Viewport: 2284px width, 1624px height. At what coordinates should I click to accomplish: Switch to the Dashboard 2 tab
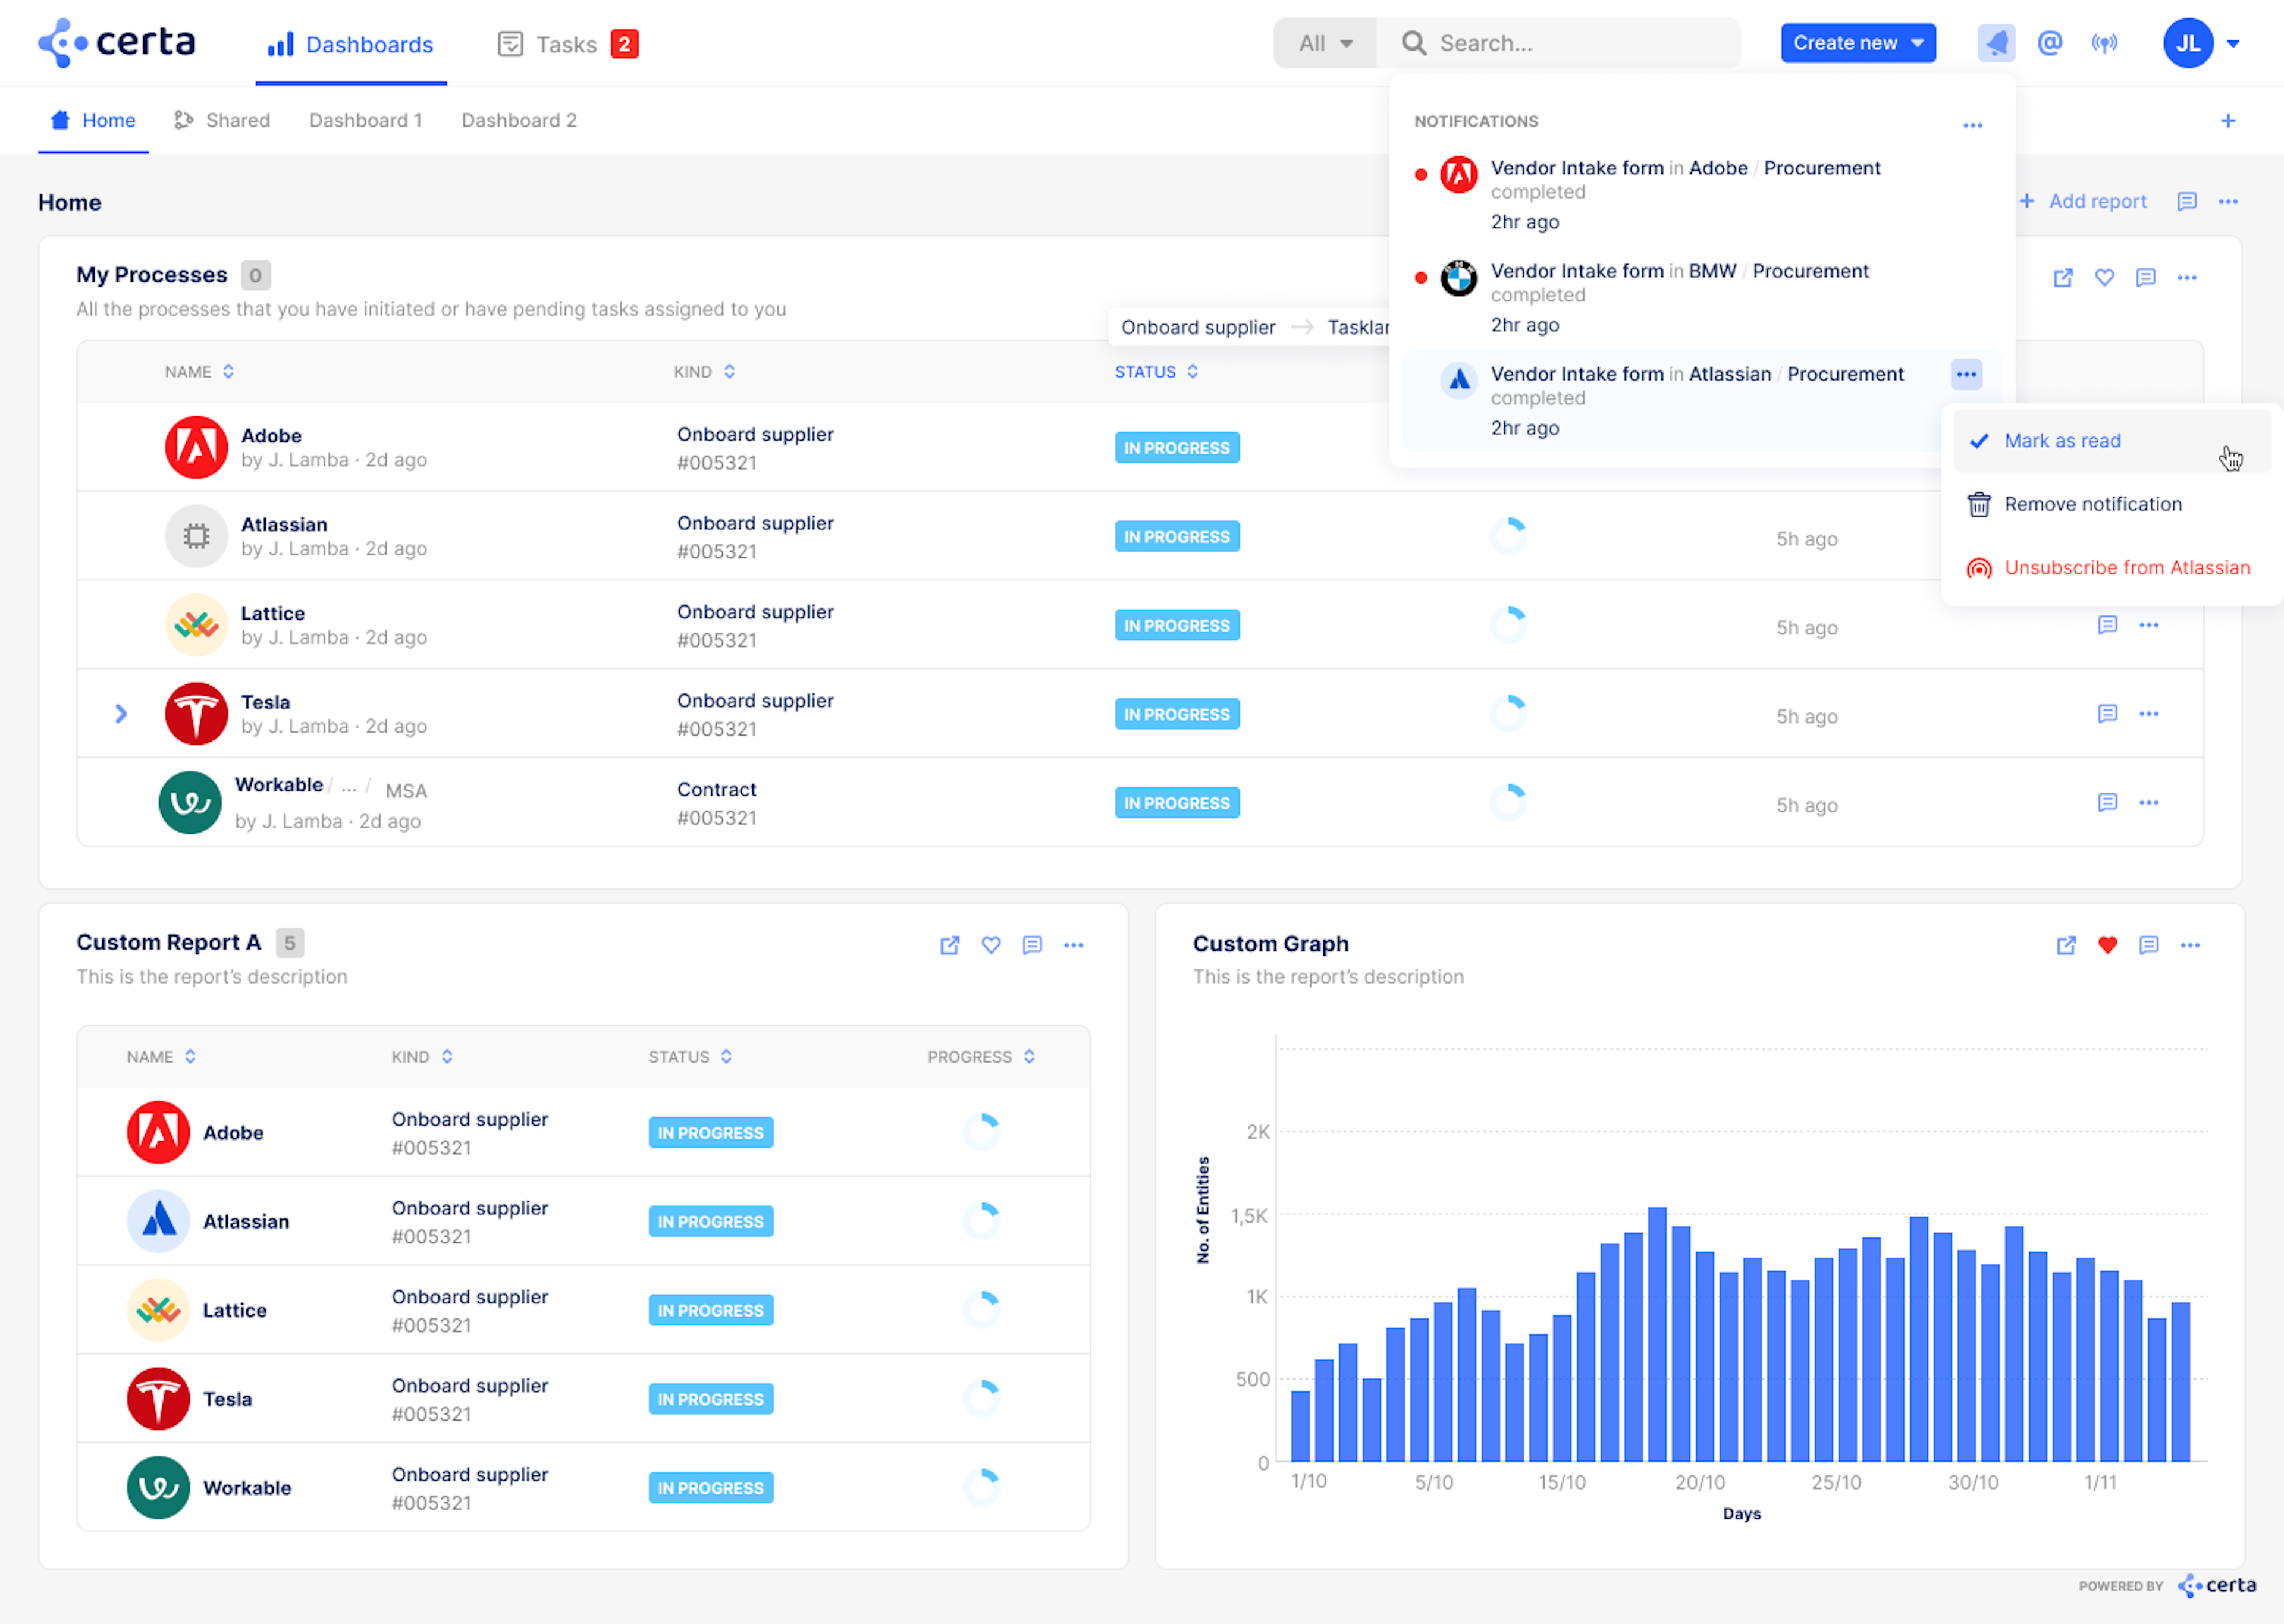click(x=518, y=121)
